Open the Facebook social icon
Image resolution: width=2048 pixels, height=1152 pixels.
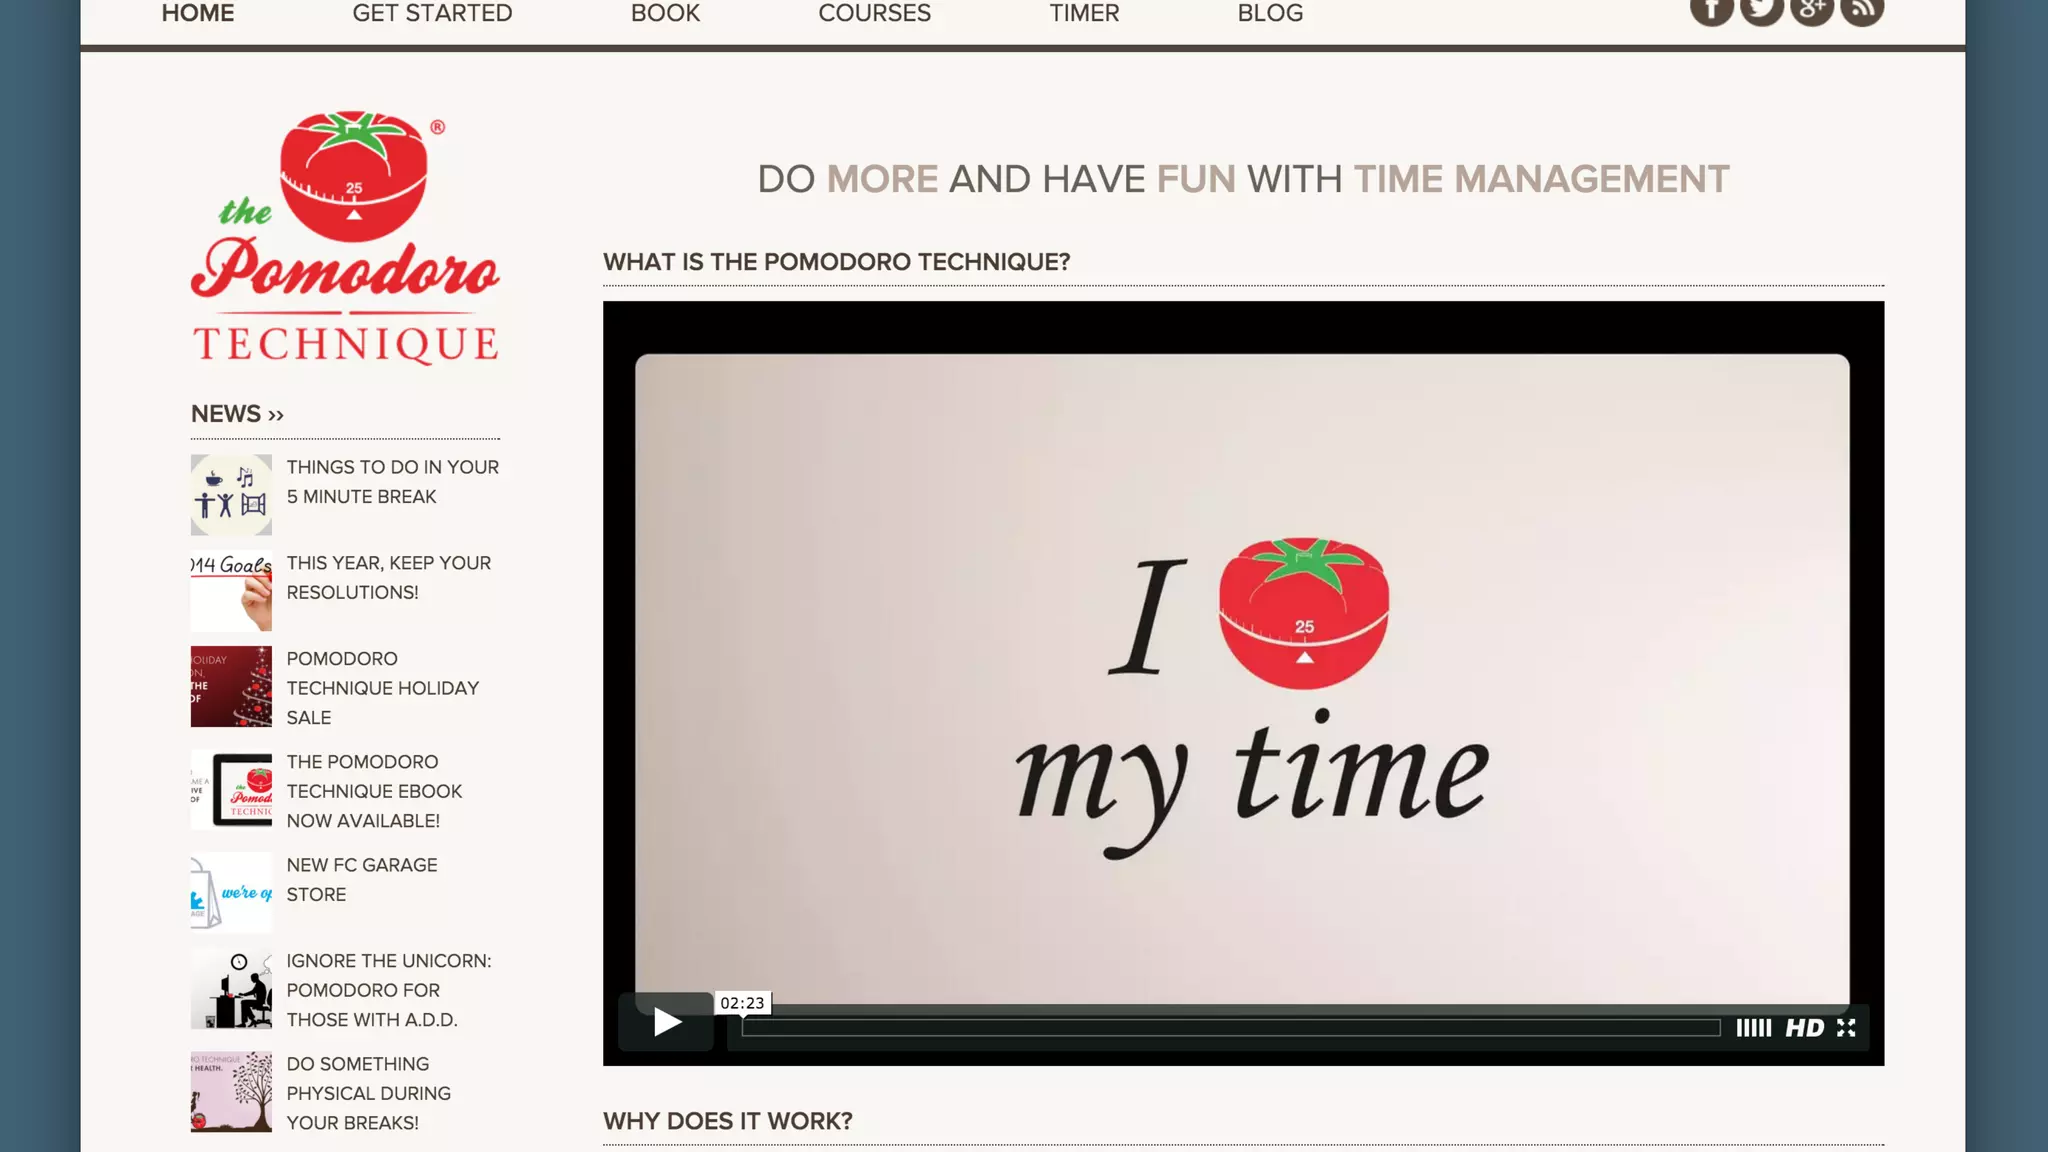(1711, 10)
